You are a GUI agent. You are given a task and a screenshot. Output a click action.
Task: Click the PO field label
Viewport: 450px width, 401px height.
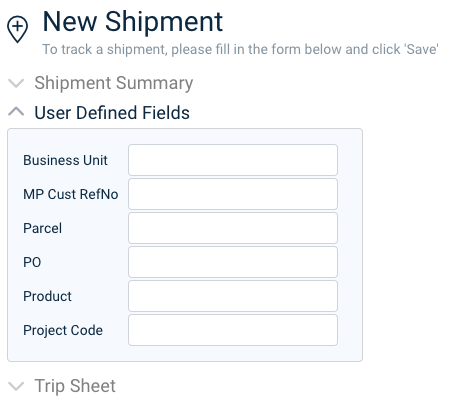tap(32, 262)
